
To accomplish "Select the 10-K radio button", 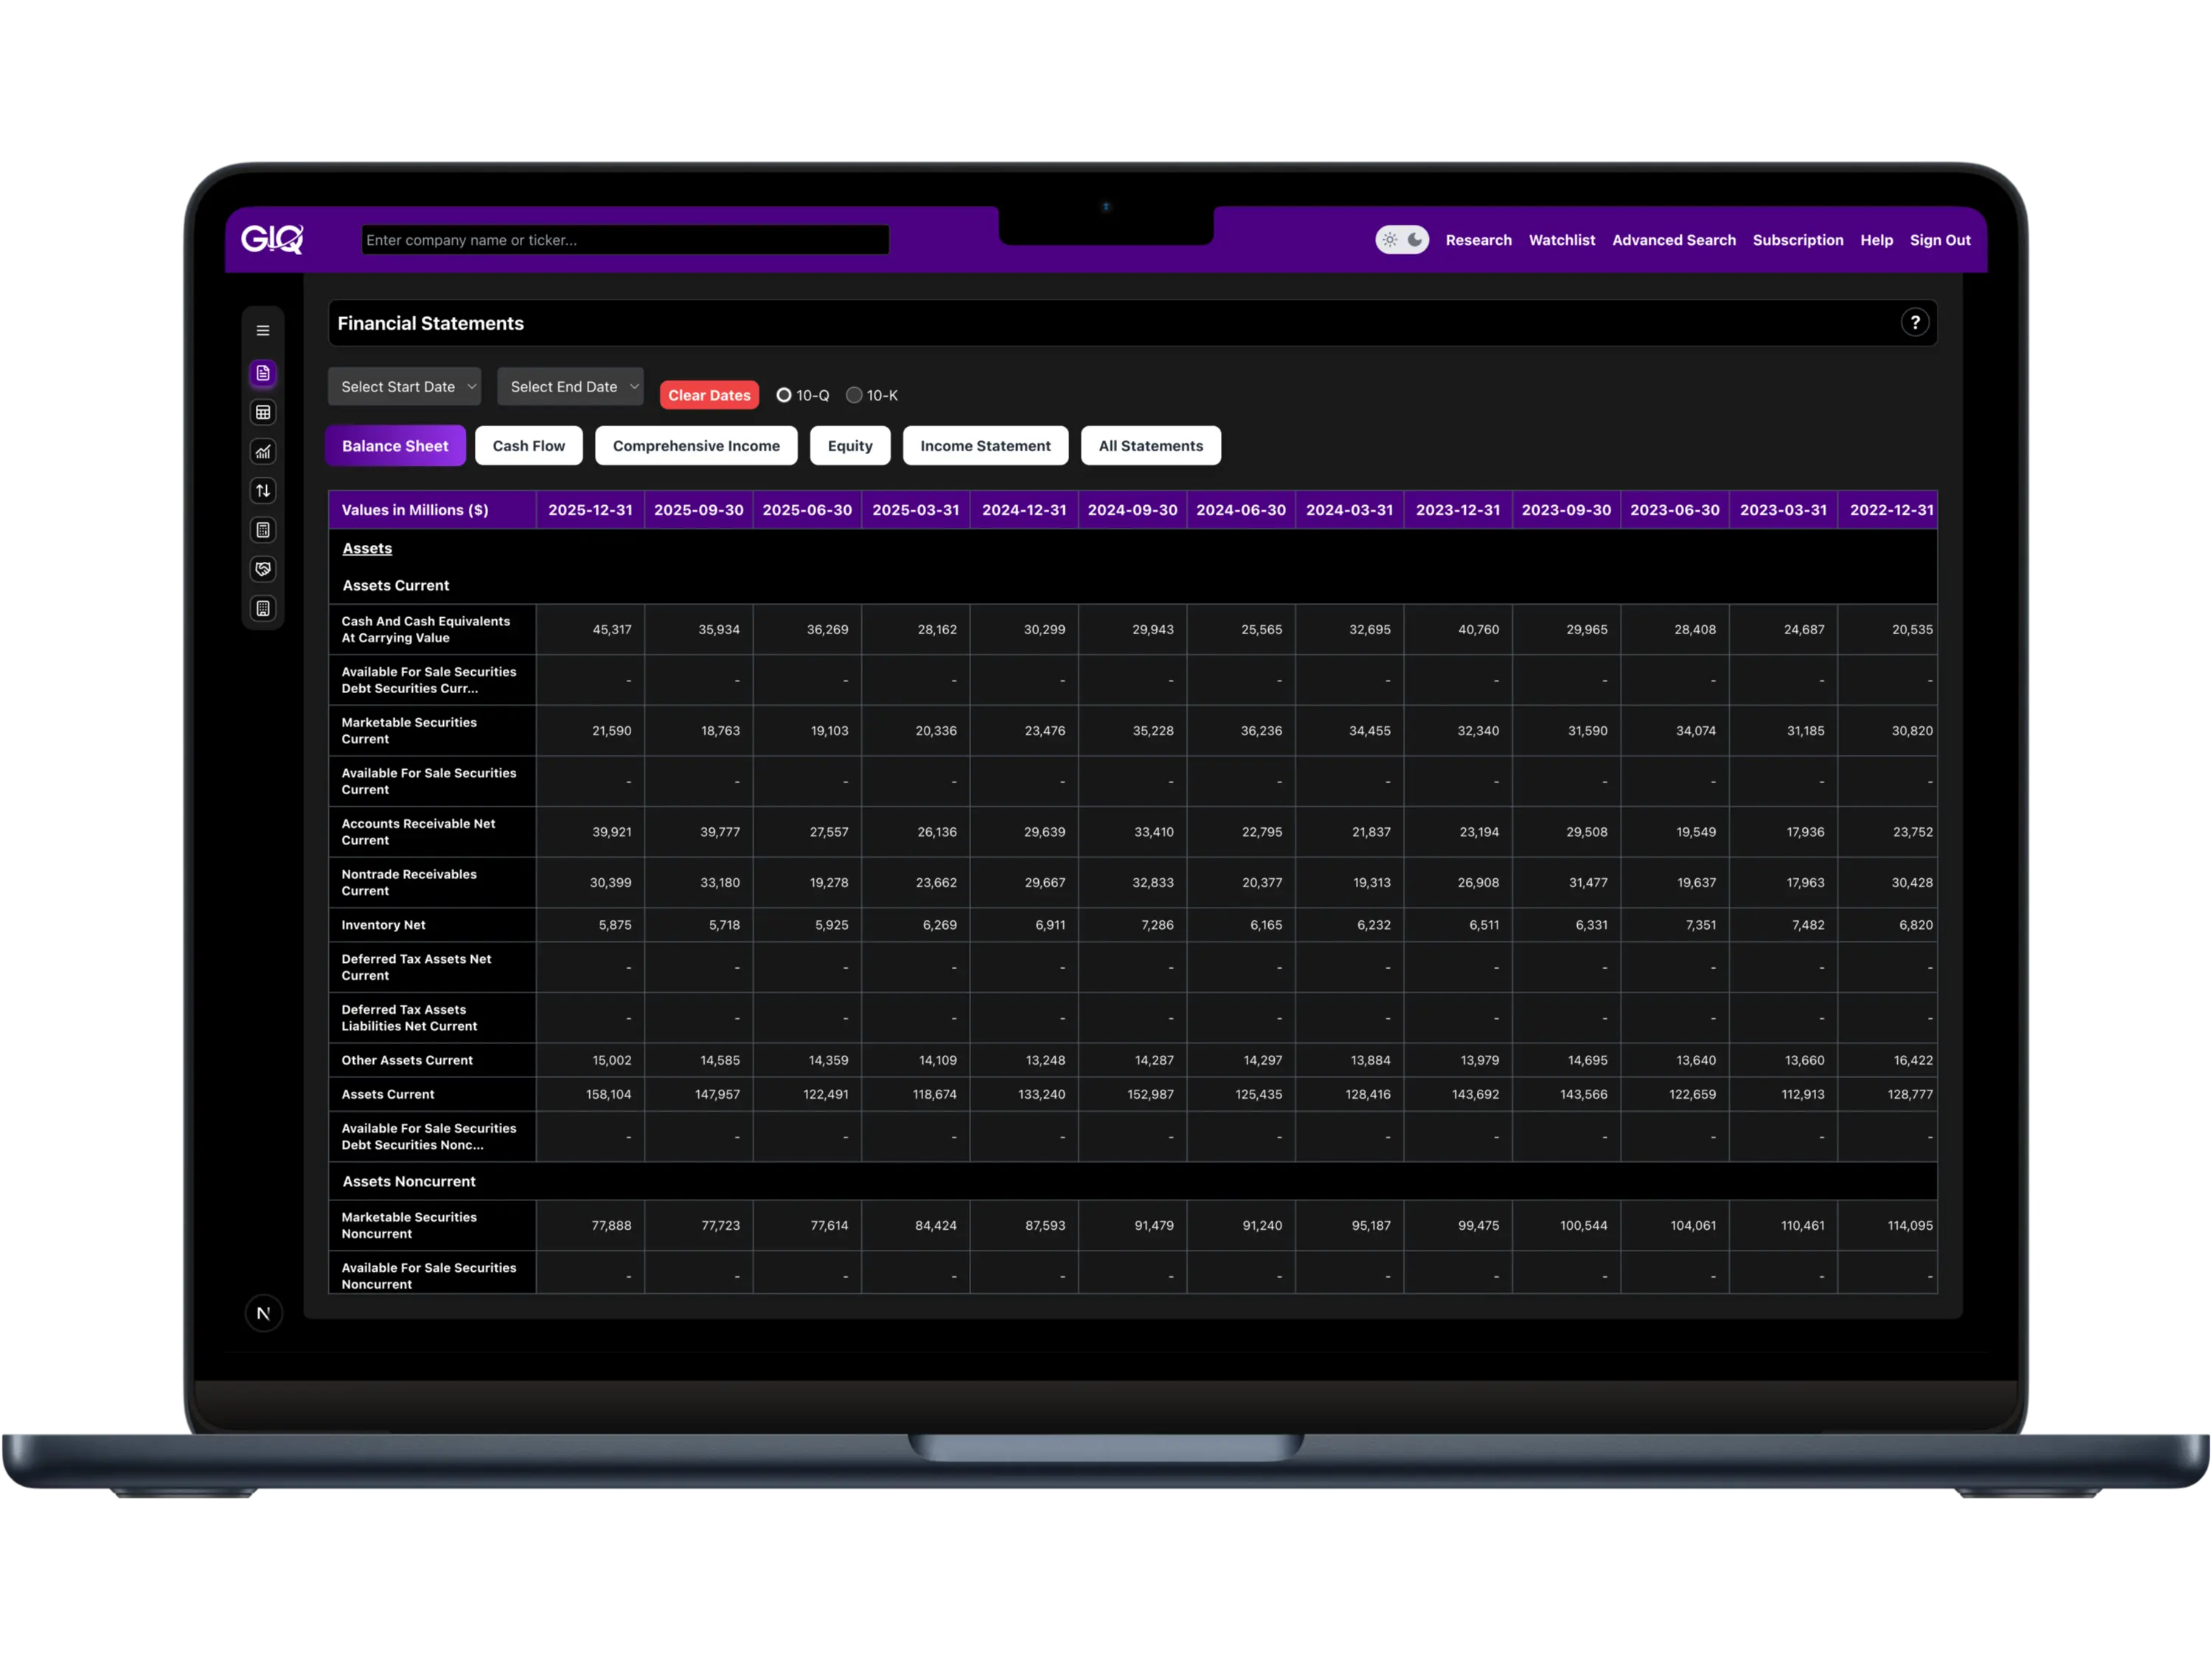I will 854,395.
